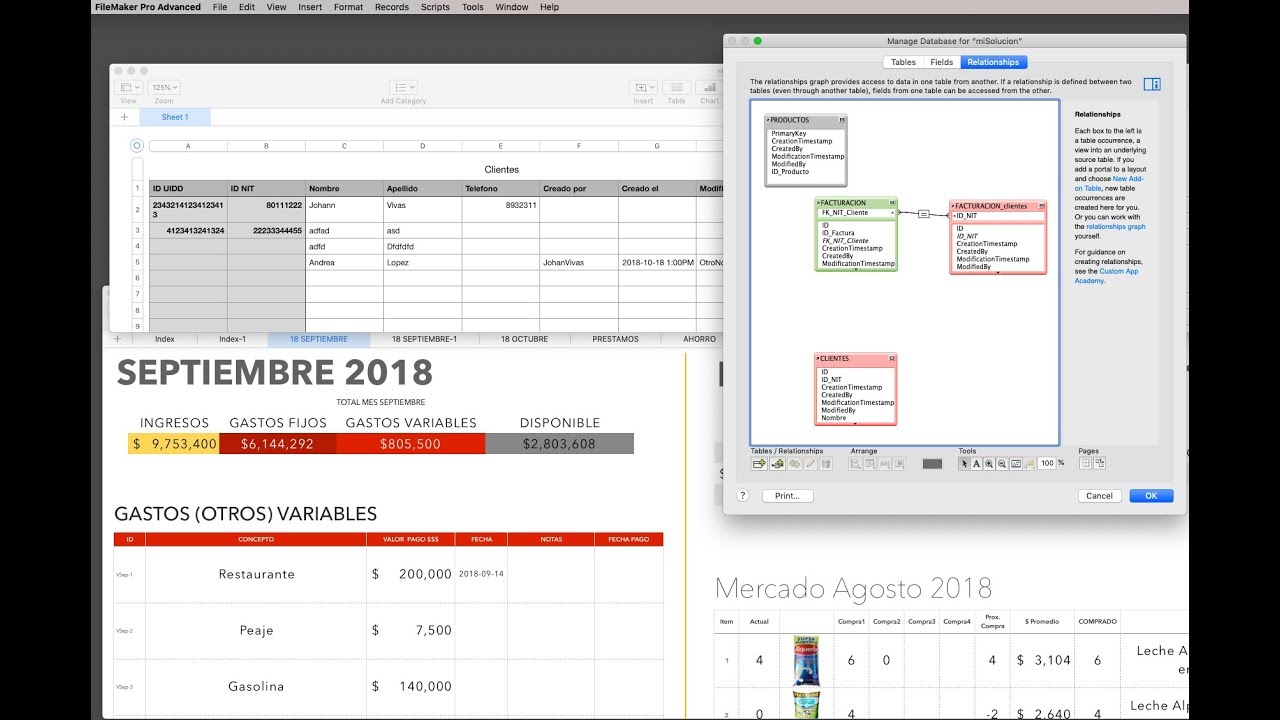
Task: Select the zoom out magnifier tool
Action: (x=1002, y=464)
